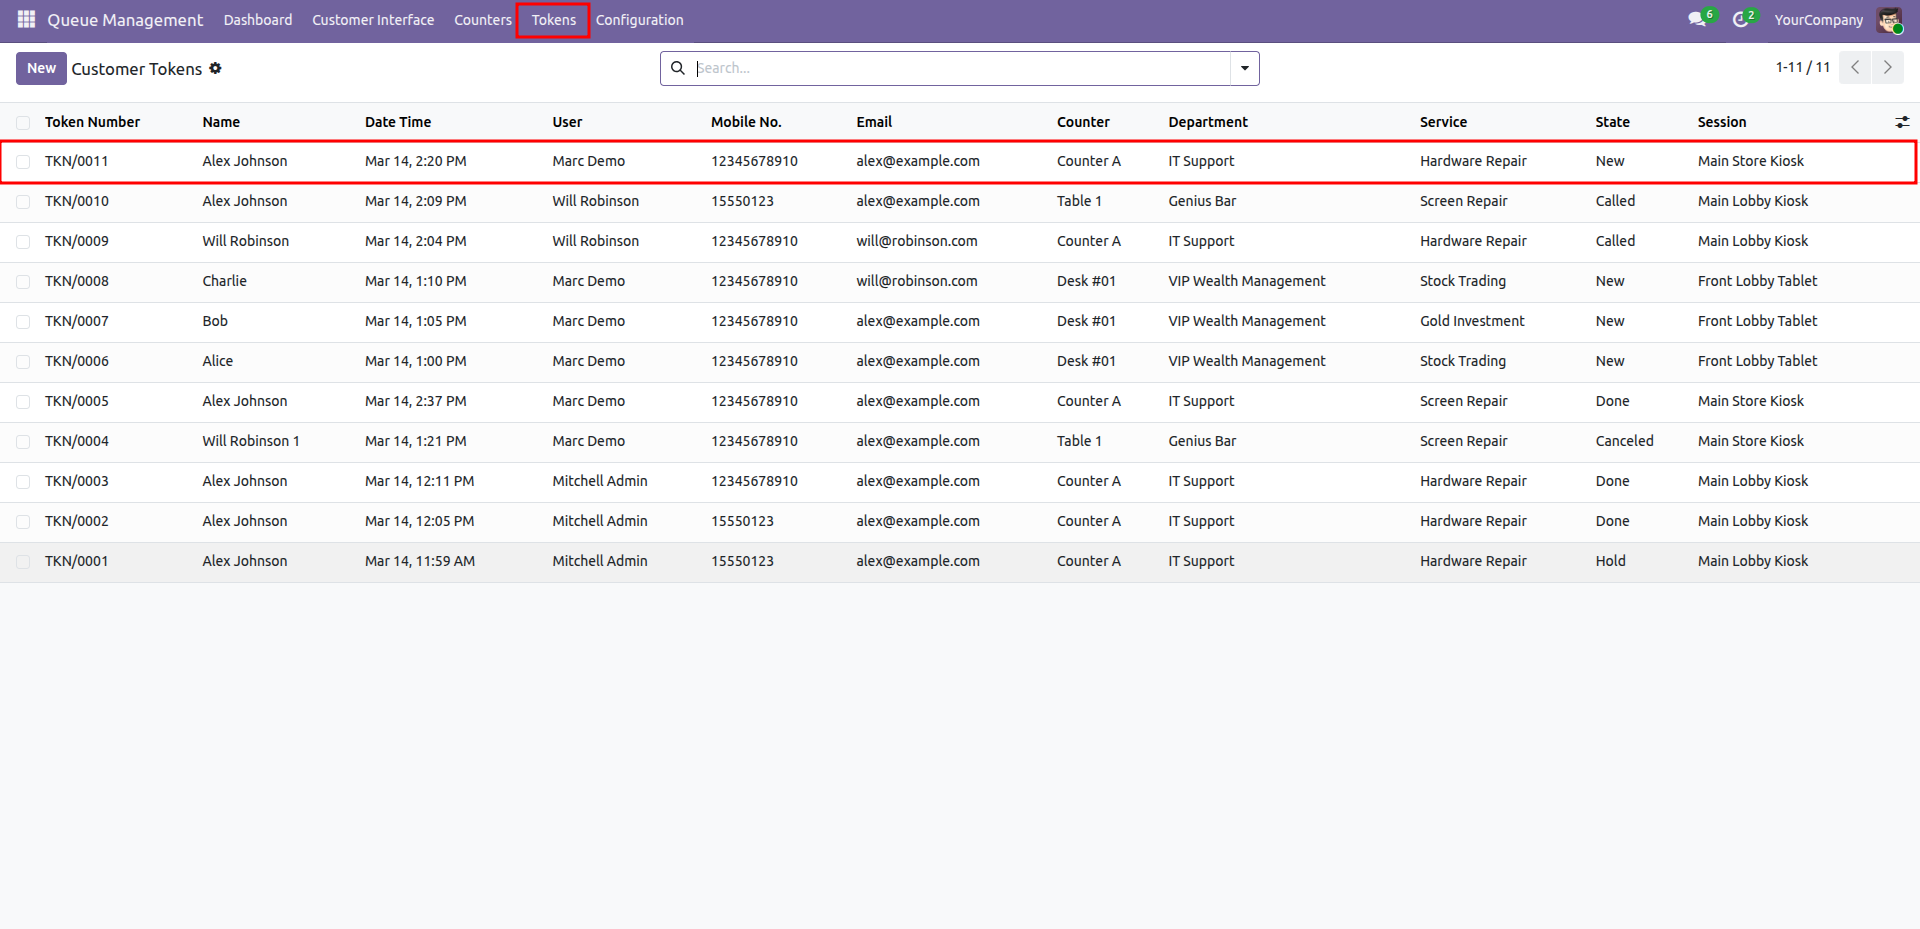The height and width of the screenshot is (929, 1920).
Task: Check the TKN/0002 row checkbox
Action: pos(23,521)
